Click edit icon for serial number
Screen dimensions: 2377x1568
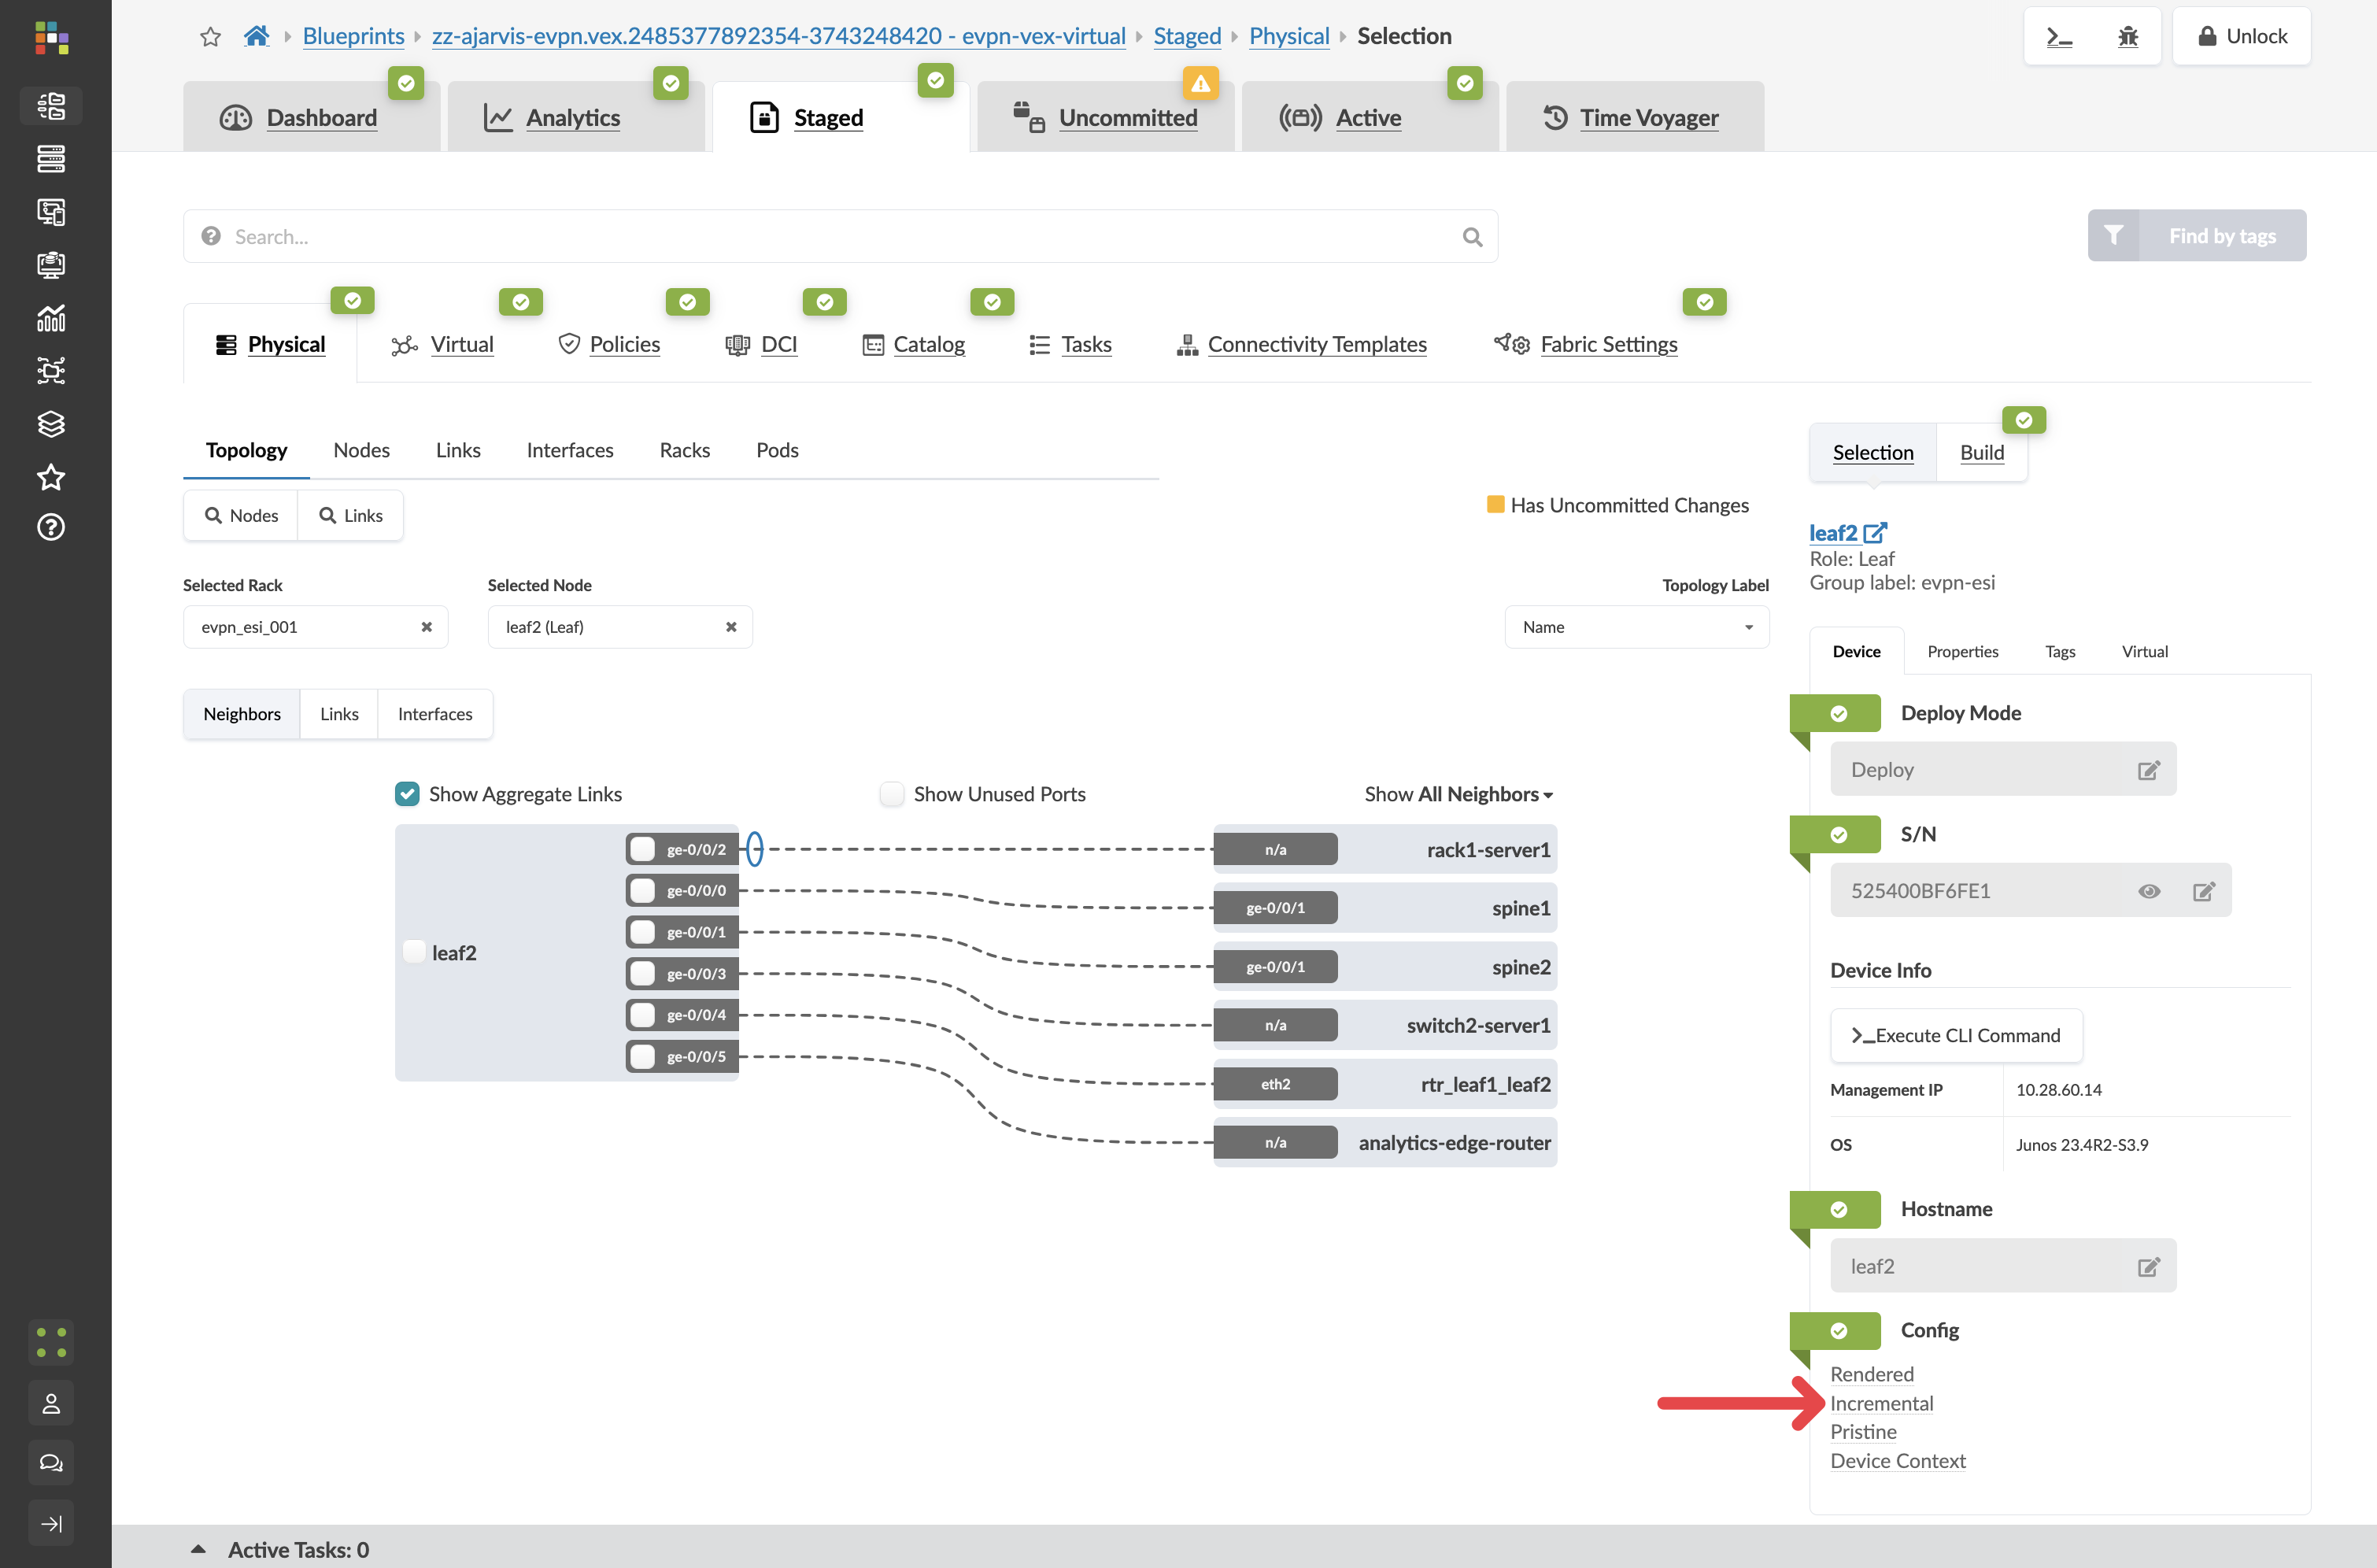(2204, 891)
